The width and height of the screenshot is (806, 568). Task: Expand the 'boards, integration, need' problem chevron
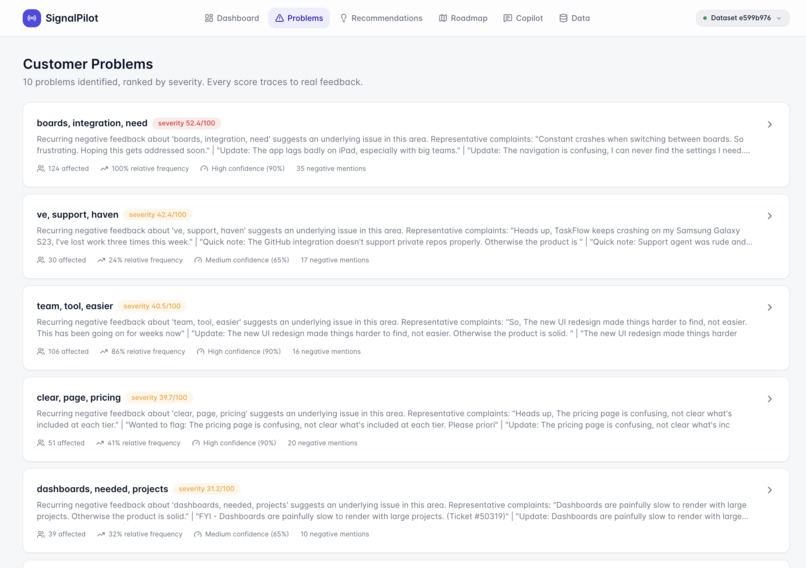(770, 124)
